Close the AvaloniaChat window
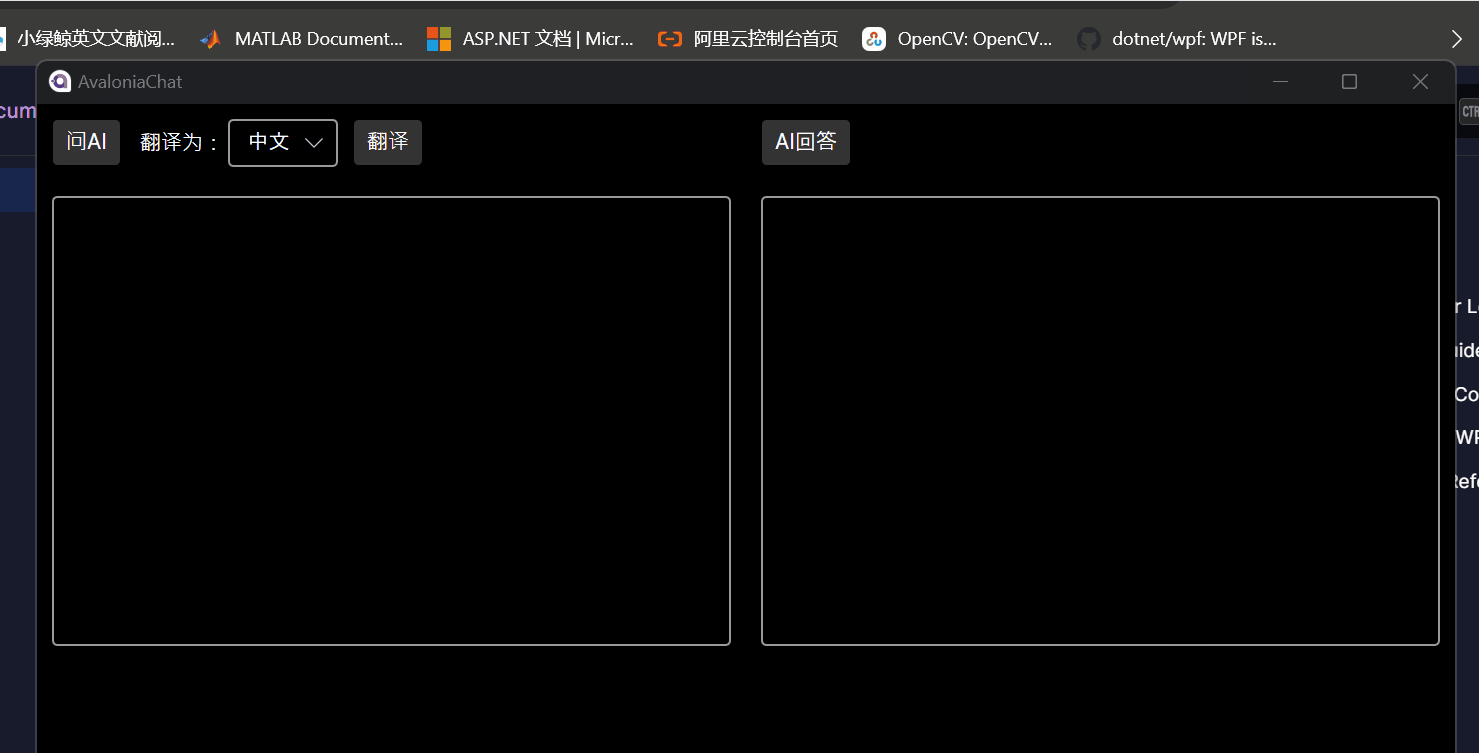 [1420, 82]
